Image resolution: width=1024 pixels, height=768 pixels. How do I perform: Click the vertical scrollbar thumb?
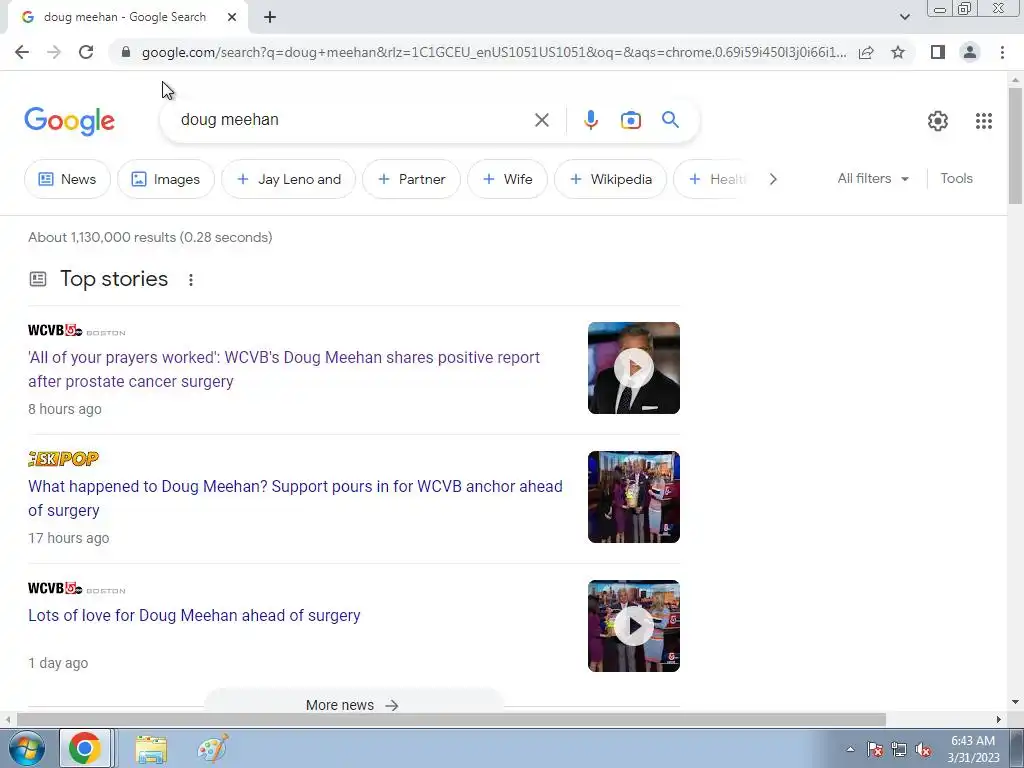pos(1015,145)
